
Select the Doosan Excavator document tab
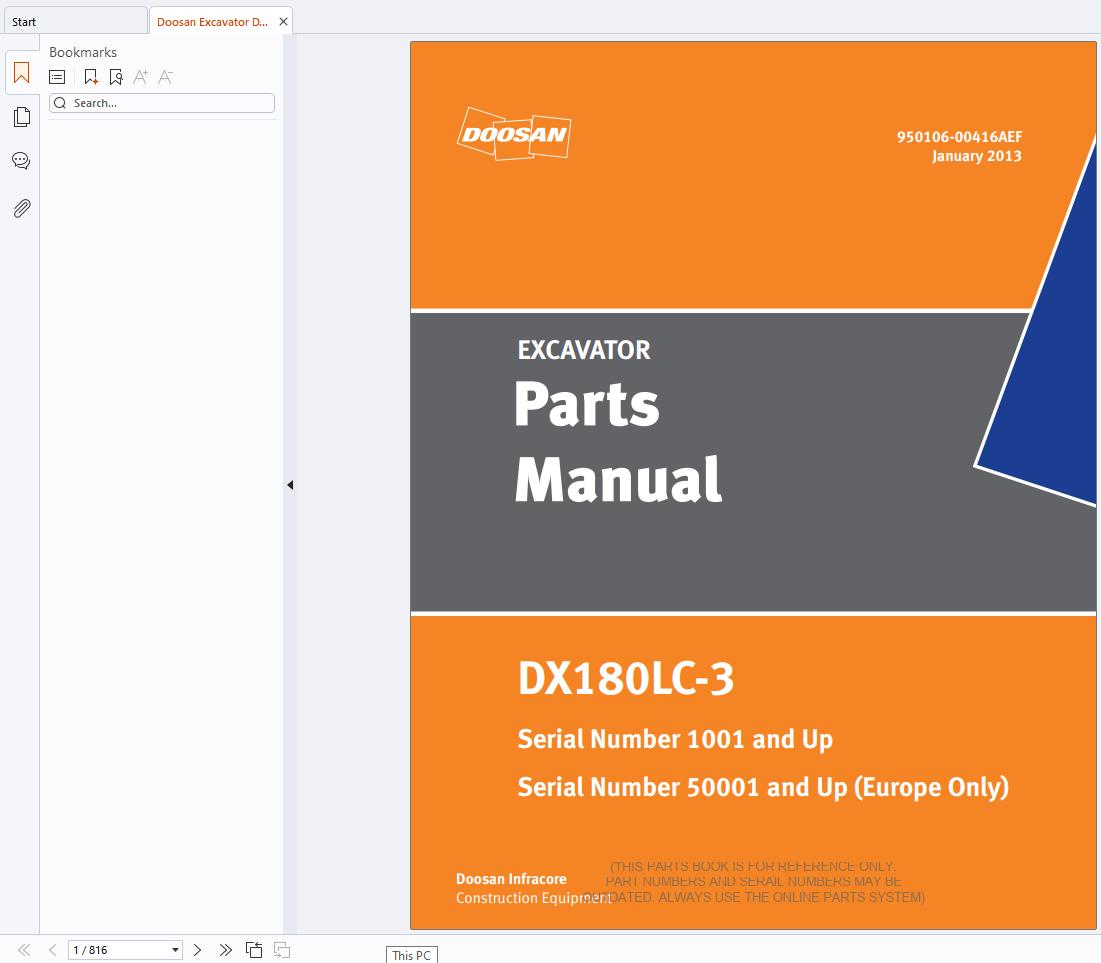(212, 22)
